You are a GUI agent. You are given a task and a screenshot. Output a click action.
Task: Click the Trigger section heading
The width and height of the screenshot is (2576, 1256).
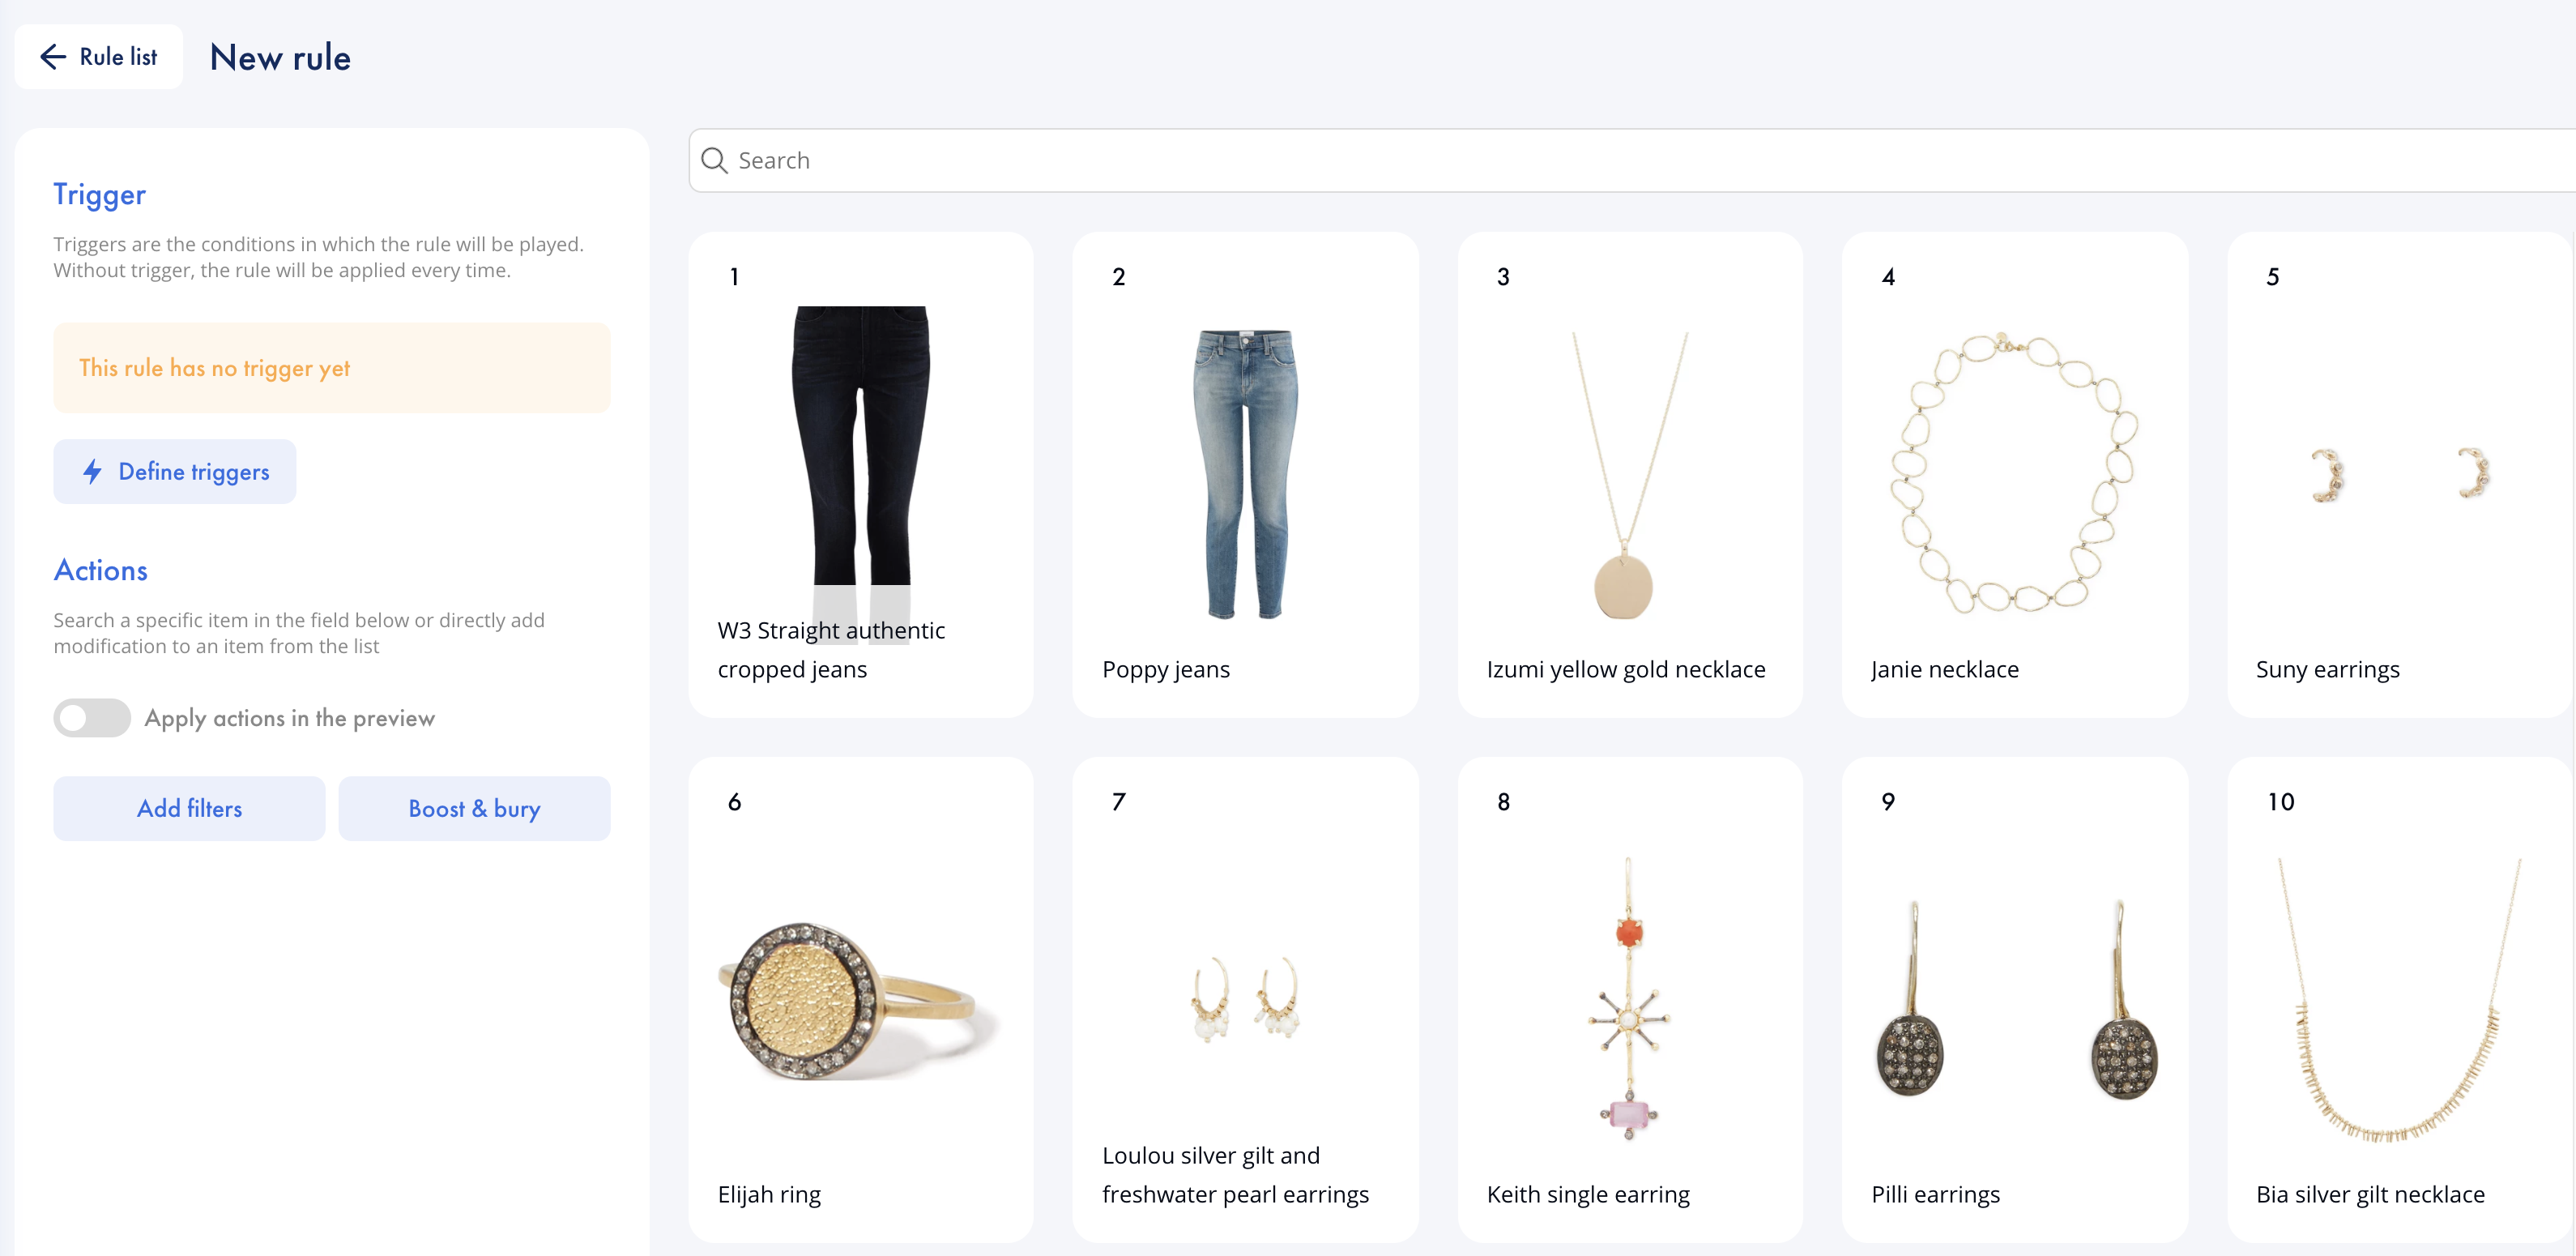[x=99, y=194]
